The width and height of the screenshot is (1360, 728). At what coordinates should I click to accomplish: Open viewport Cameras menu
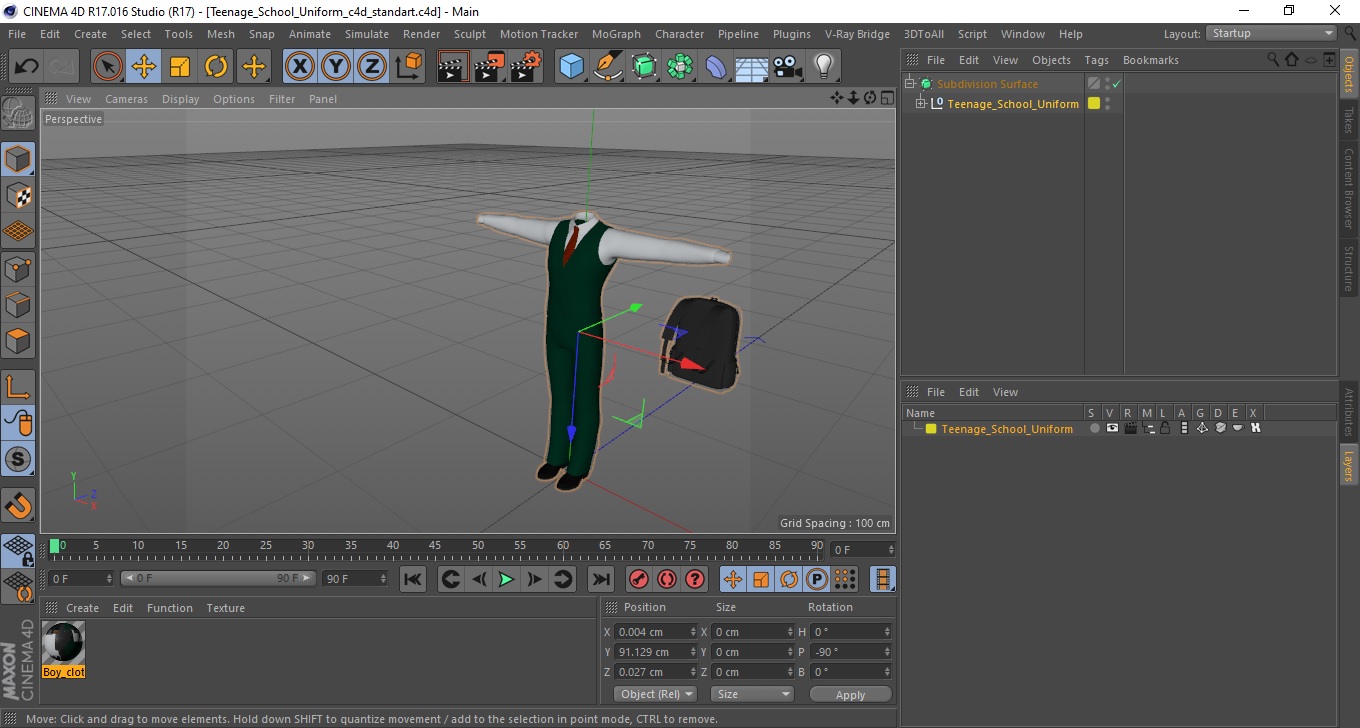[x=126, y=99]
